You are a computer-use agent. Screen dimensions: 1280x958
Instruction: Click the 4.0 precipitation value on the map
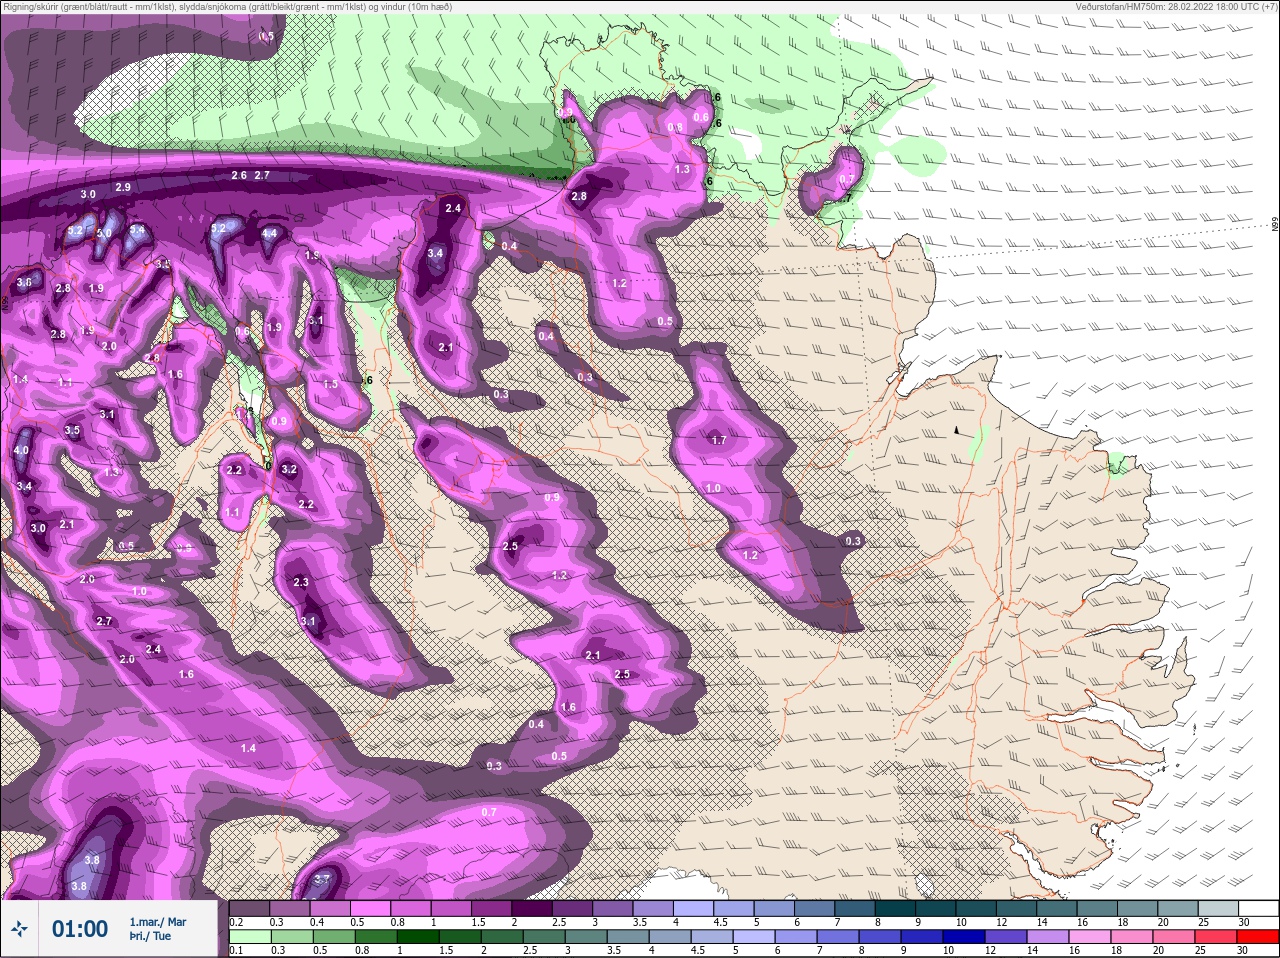pos(21,451)
